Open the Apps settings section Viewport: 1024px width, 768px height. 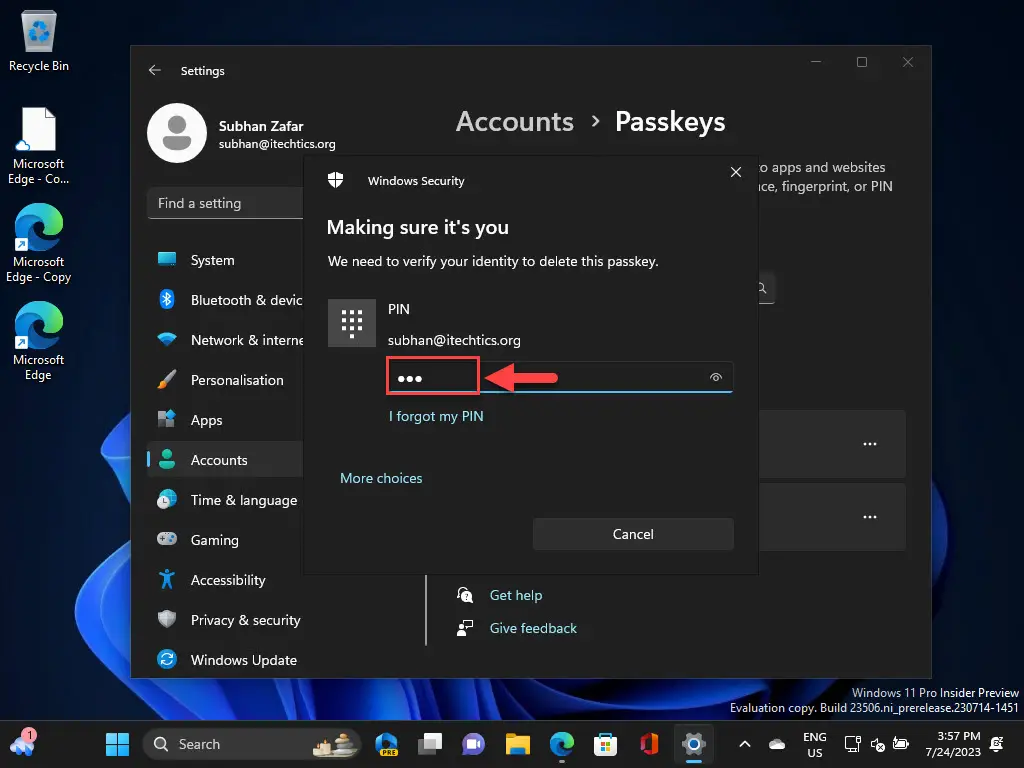[x=206, y=420]
